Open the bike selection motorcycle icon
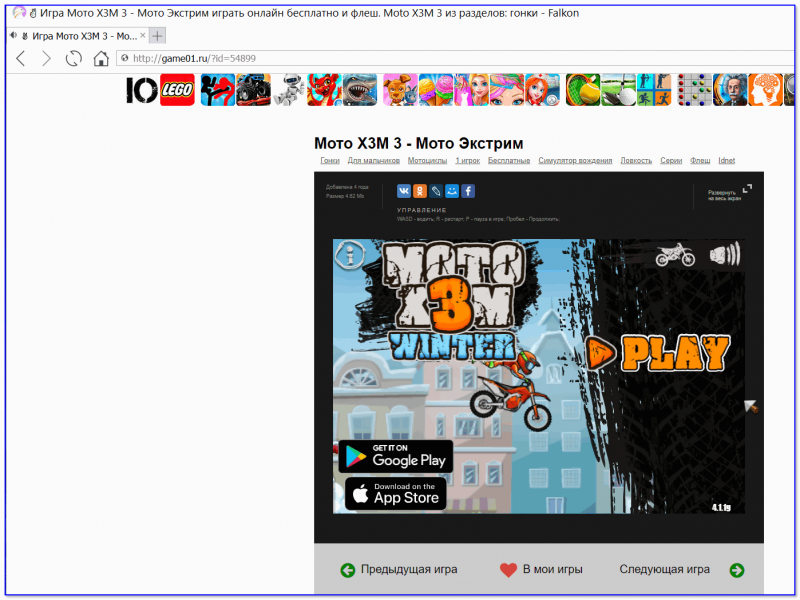The width and height of the screenshot is (800, 600). [675, 254]
